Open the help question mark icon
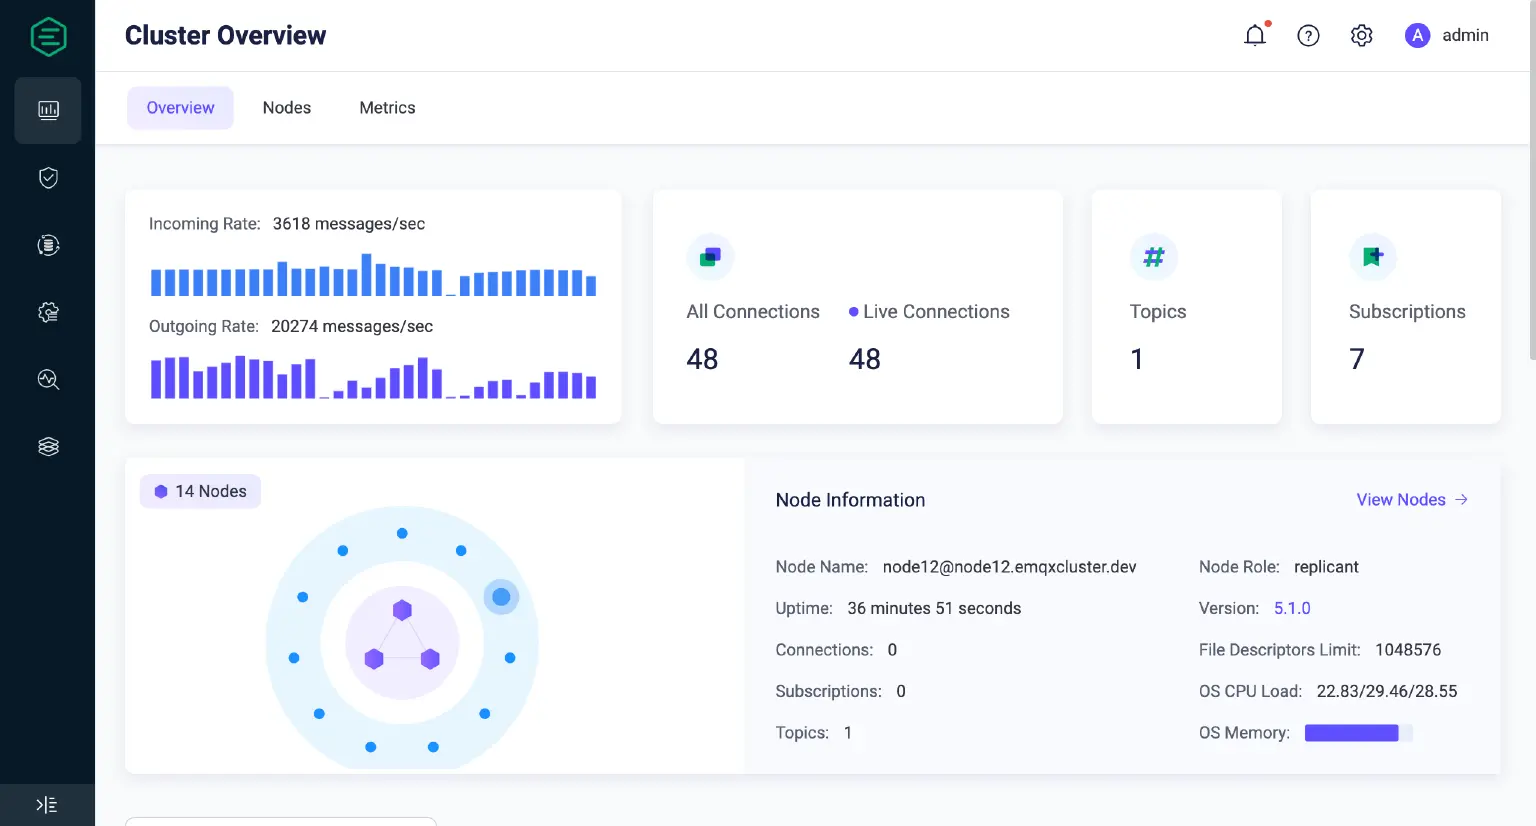This screenshot has width=1536, height=826. click(1308, 35)
